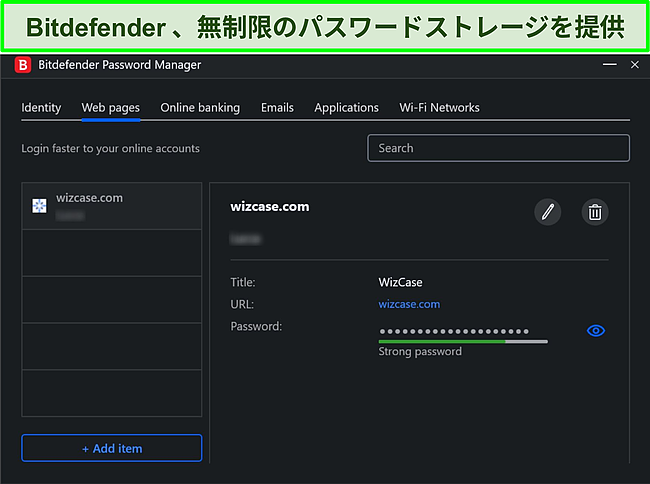The image size is (650, 484).
Task: Click the 'Login faster to your online accounts' text
Action: pyautogui.click(x=110, y=148)
